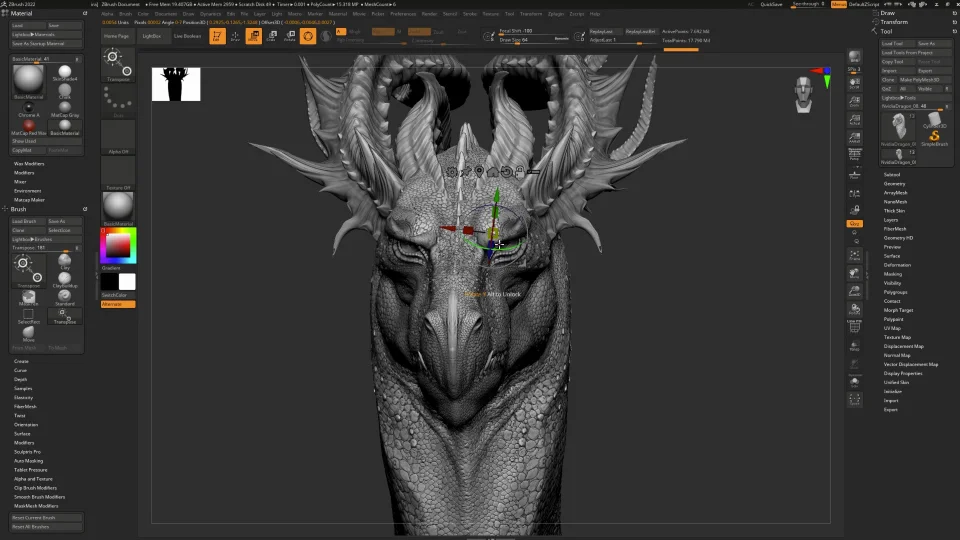This screenshot has width=960, height=540.
Task: Select the Chalk material sphere
Action: [x=65, y=91]
